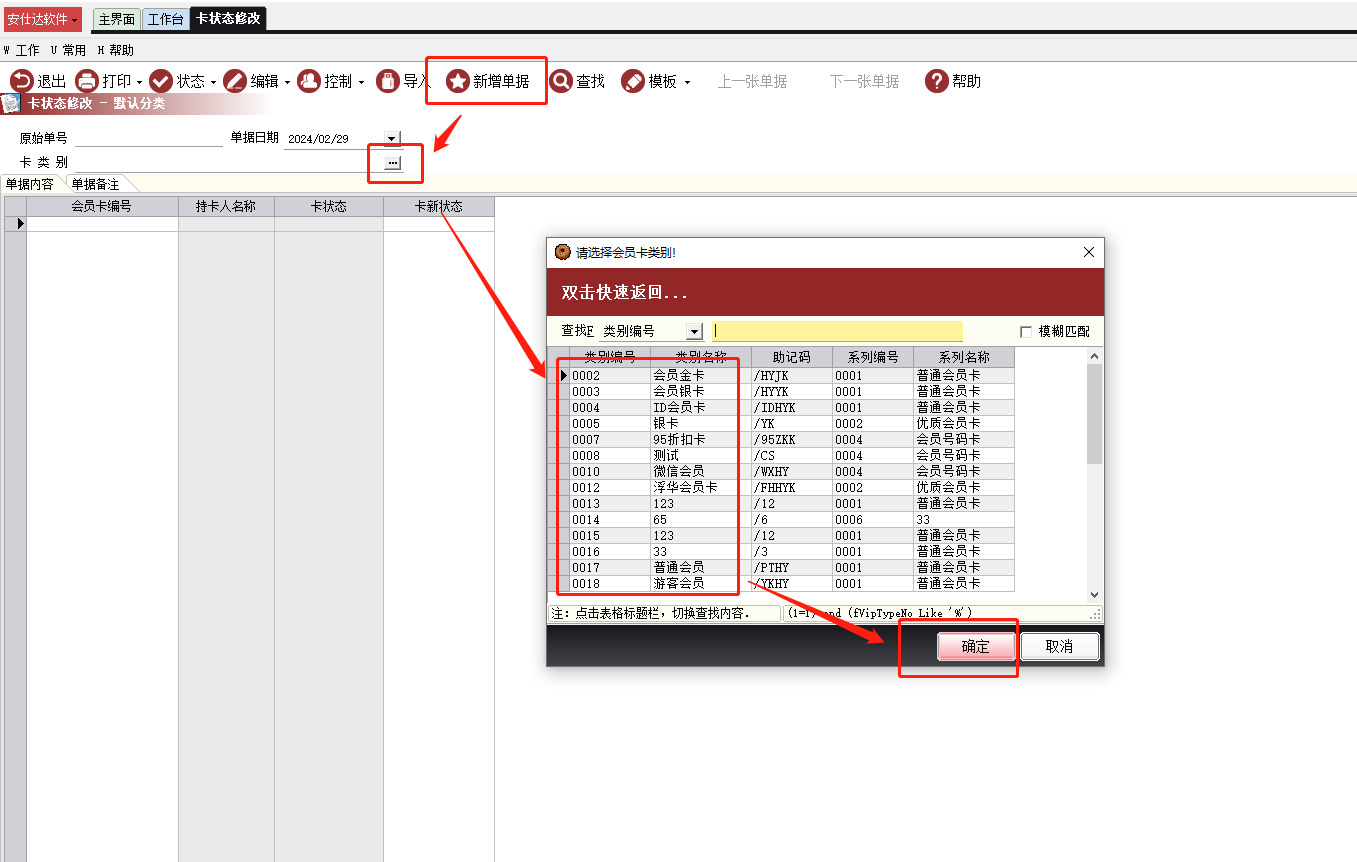Image resolution: width=1357 pixels, height=862 pixels.
Task: Click the 卡状态 column header
Action: [x=329, y=206]
